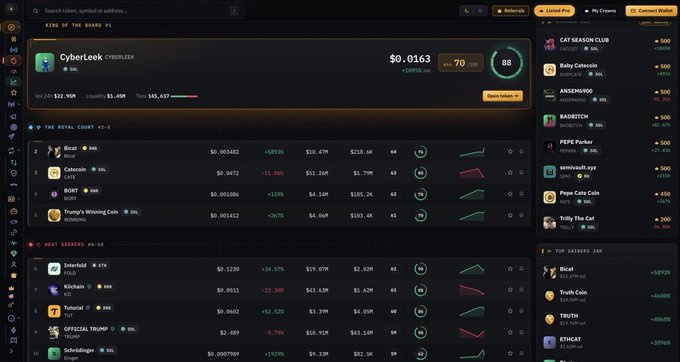Favorite Interfold with its star icon
Screen dimensions: 680x362
coord(510,269)
